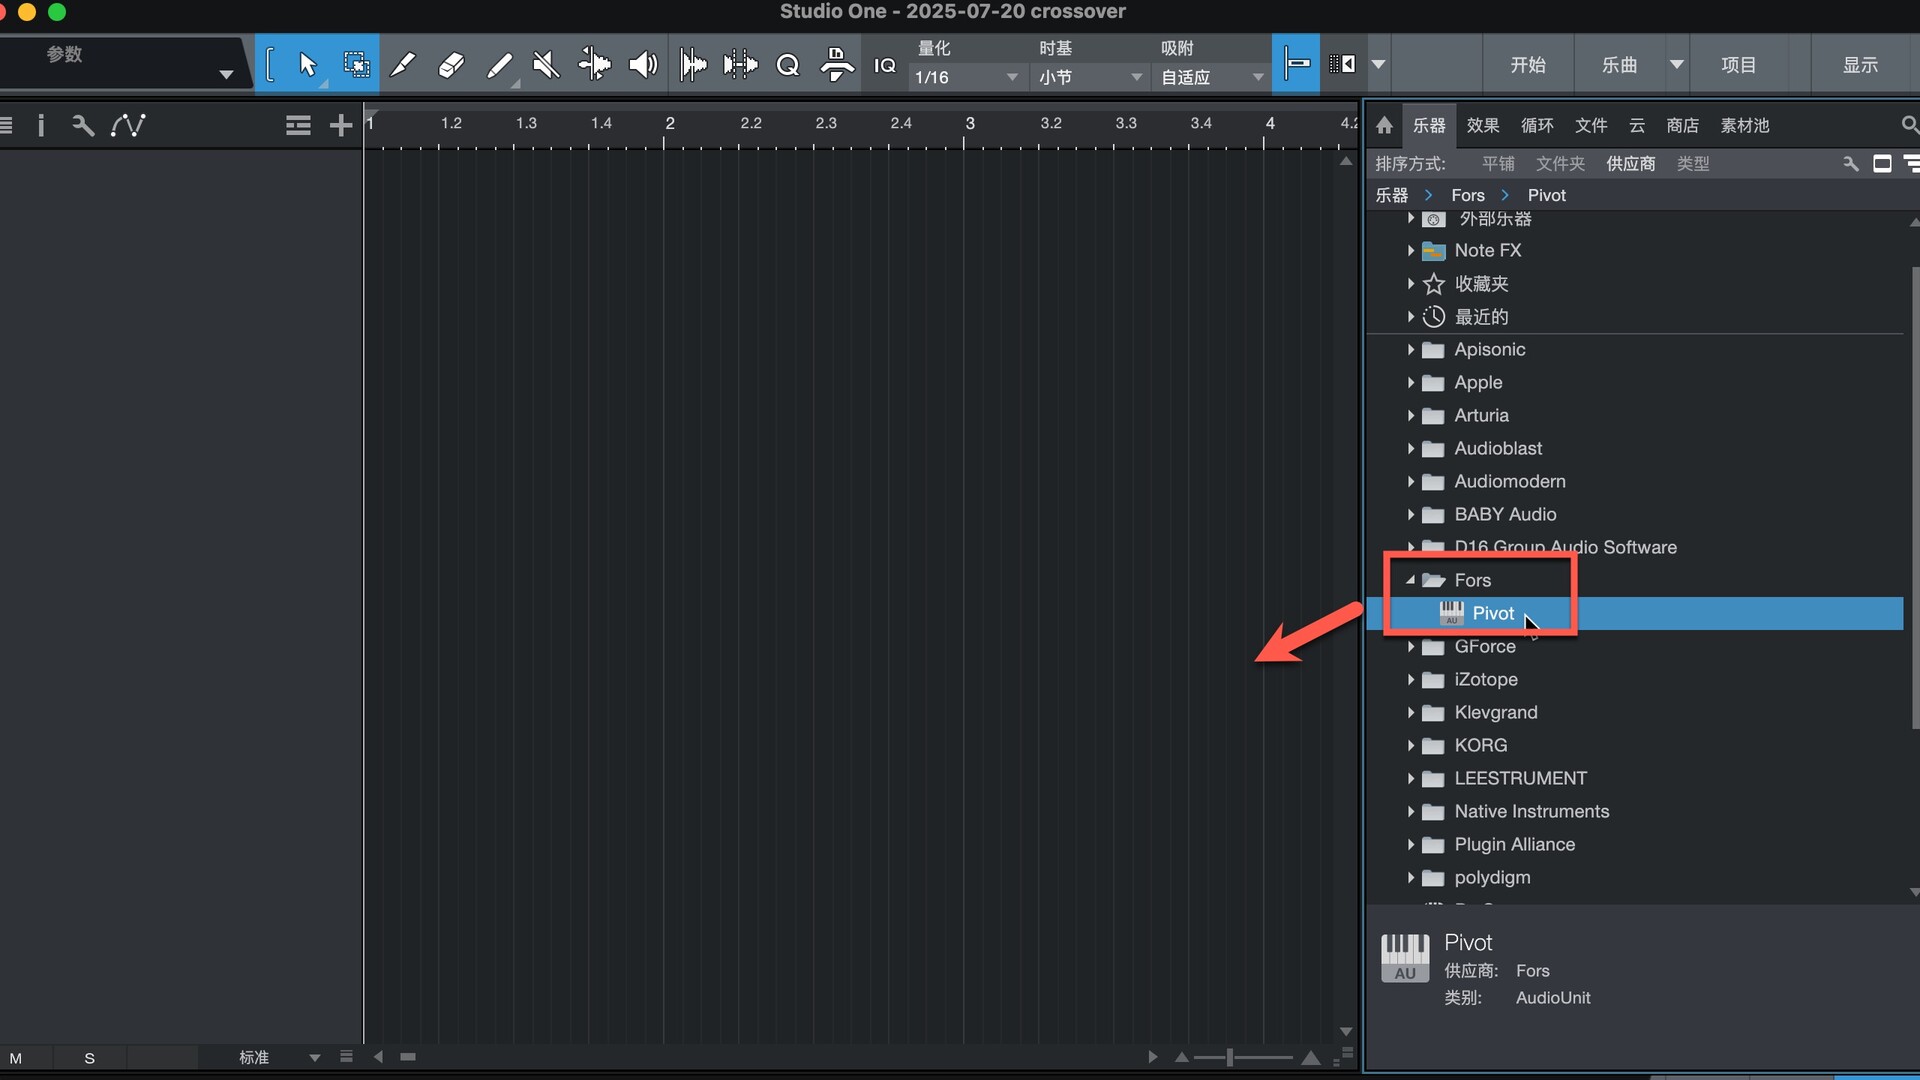Open the 商店 tab

(x=1683, y=125)
